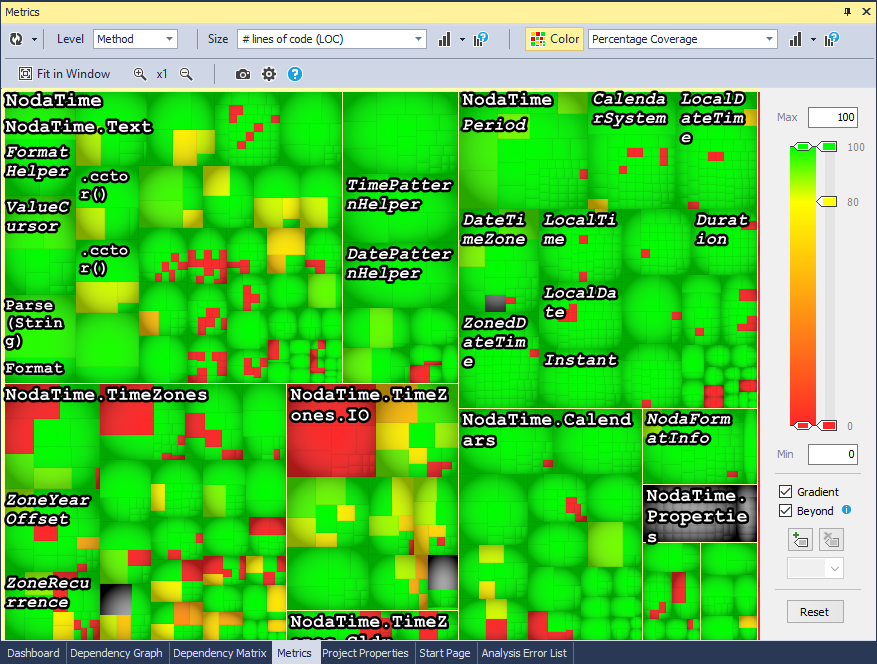877x664 pixels.
Task: Click the Instant treemap label
Action: pos(581,360)
